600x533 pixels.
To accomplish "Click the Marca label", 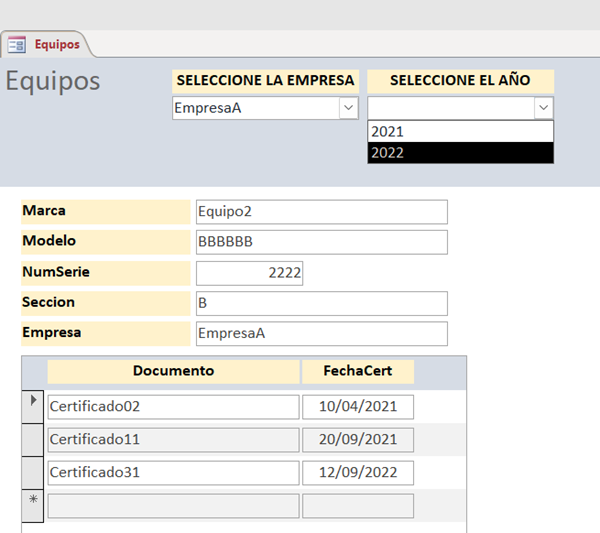I will pyautogui.click(x=106, y=212).
